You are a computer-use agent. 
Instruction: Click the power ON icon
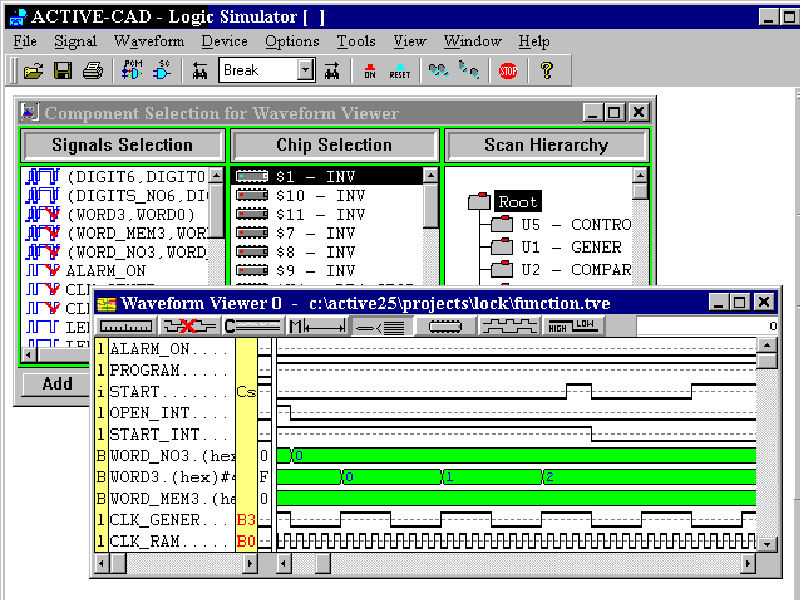tap(370, 70)
